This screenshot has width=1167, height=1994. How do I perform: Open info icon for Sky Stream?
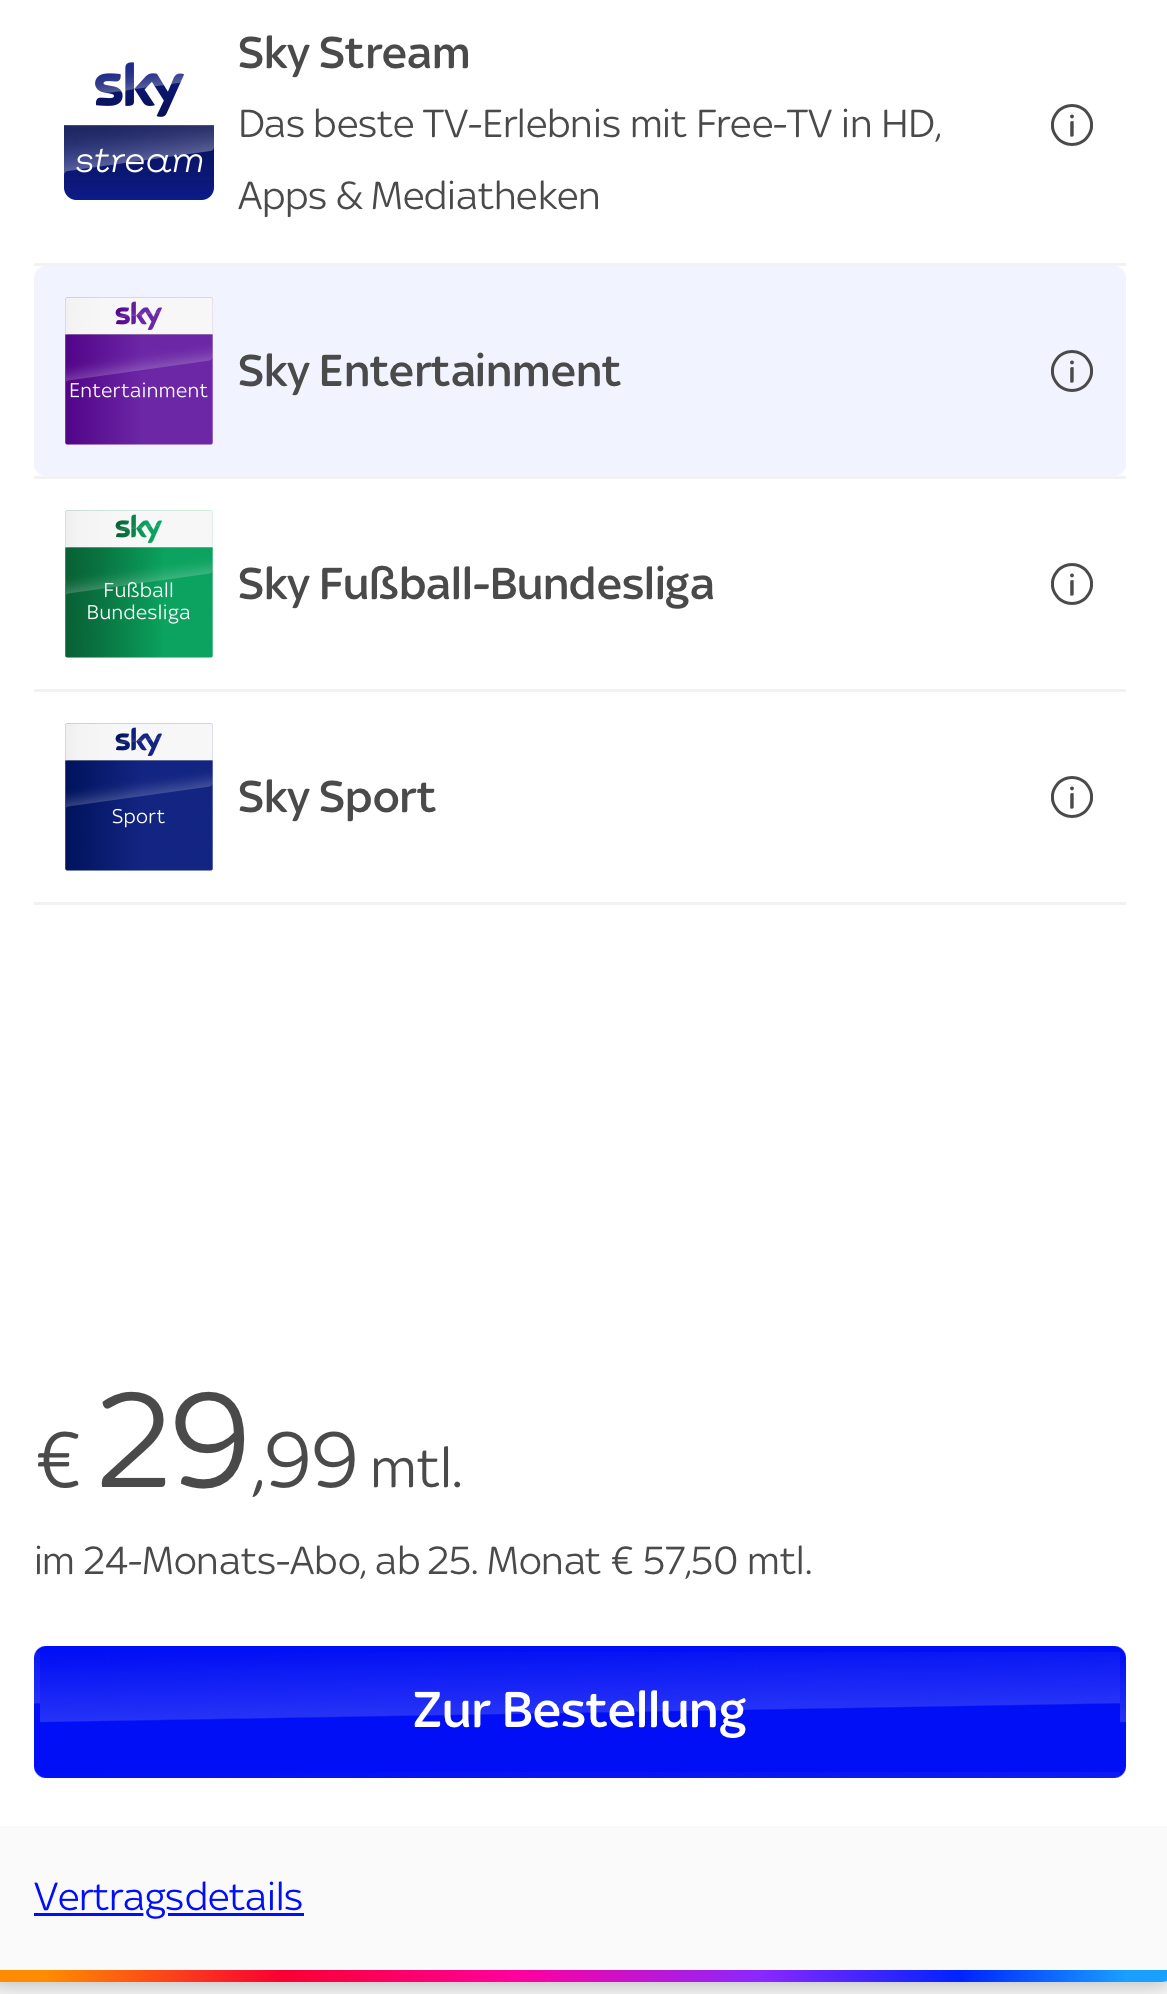pyautogui.click(x=1071, y=125)
